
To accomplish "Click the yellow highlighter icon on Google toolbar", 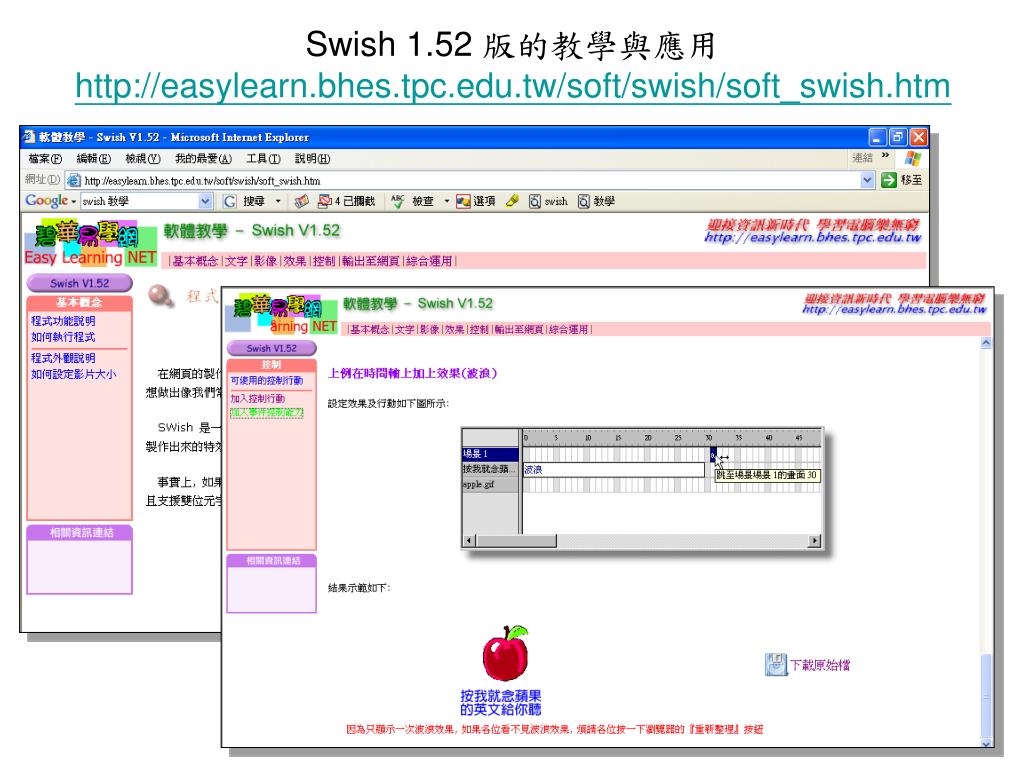I will pos(512,201).
